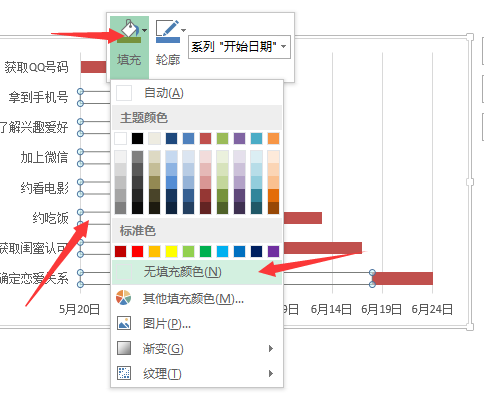This screenshot has height=398, width=484.
Task: Click the Outline pen icon
Action: click(x=168, y=31)
